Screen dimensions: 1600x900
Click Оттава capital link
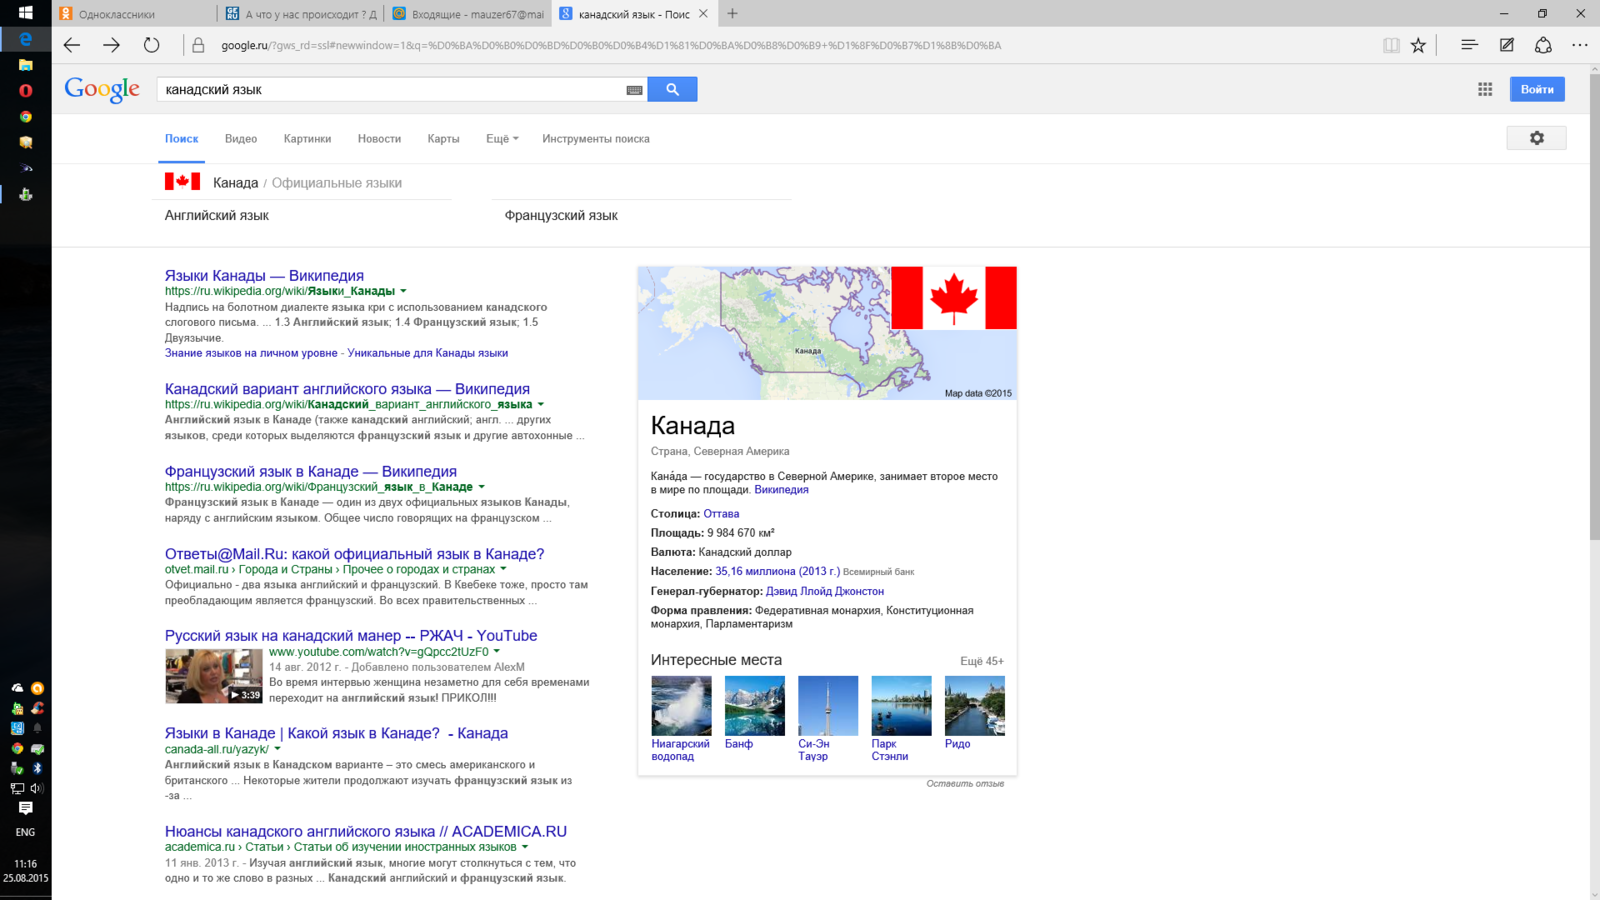721,513
